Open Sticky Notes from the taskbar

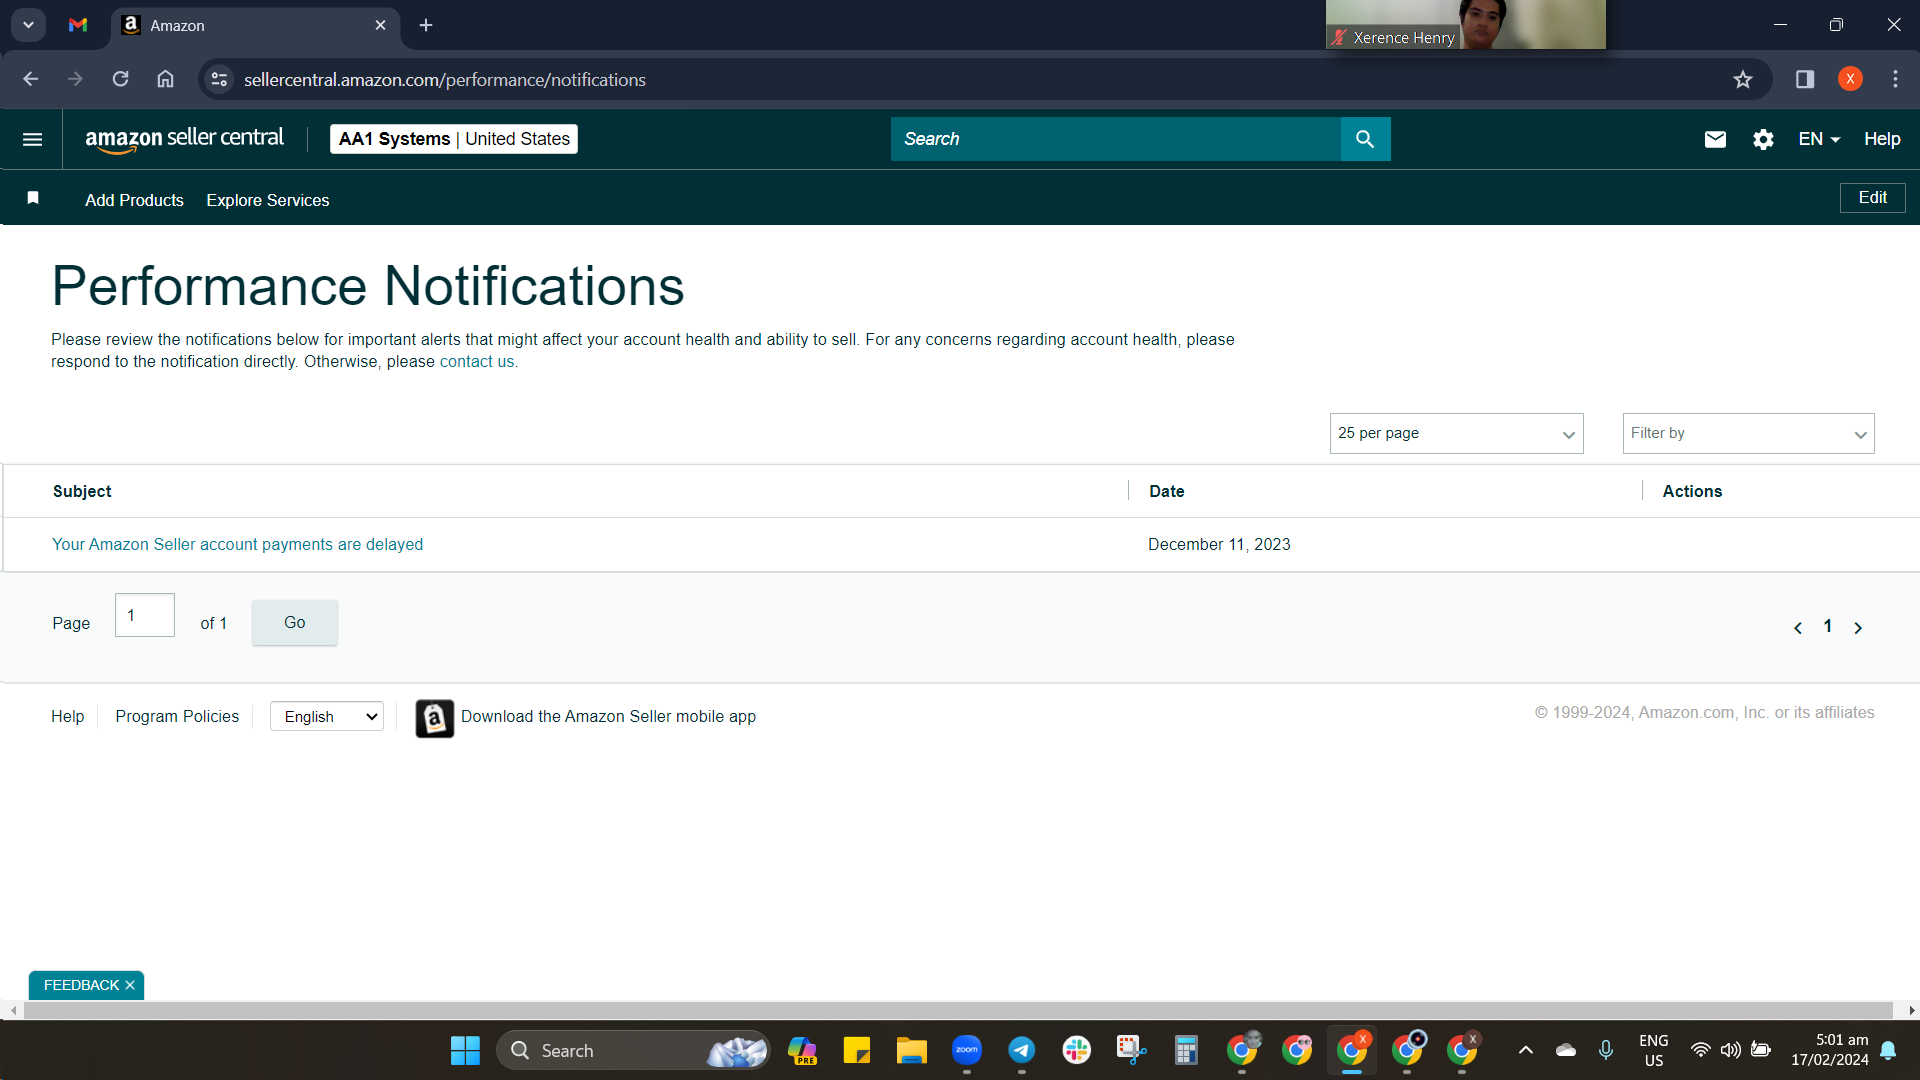[x=857, y=1050]
